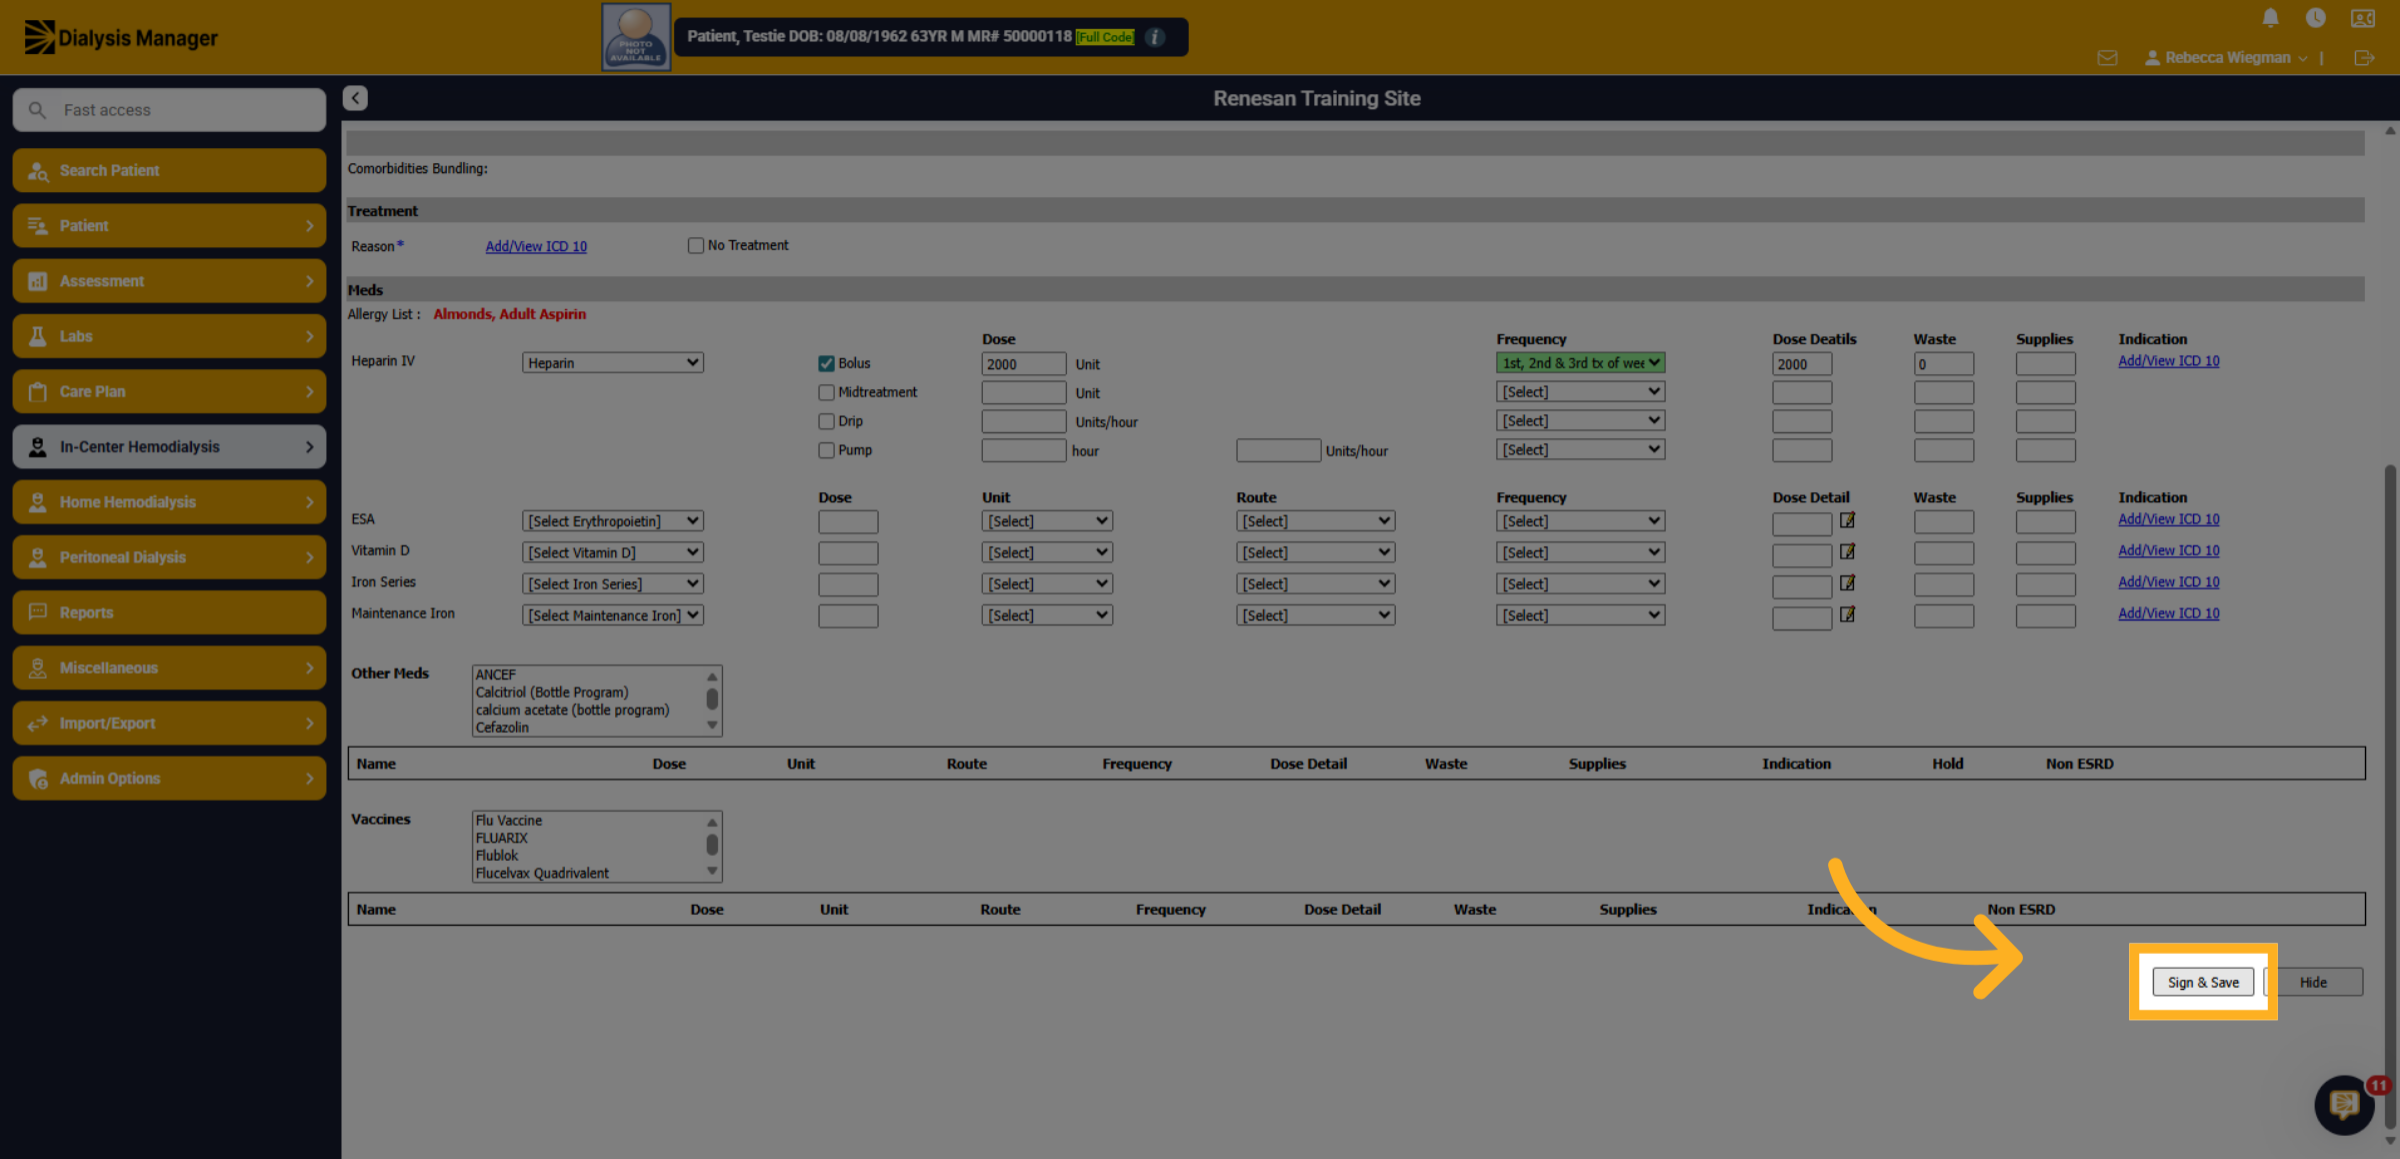Screen dimensions: 2400x1159
Task: Open Add/View ICD 10 link for Reason
Action: 536,246
